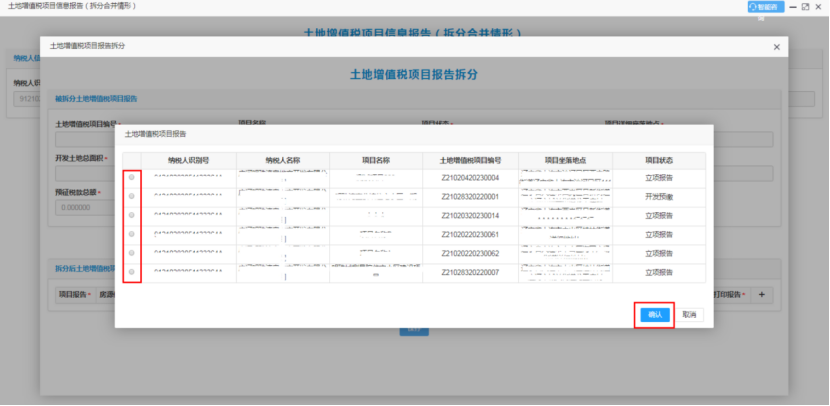This screenshot has height=406, width=830.
Task: Minimize the main window
Action: (x=792, y=7)
